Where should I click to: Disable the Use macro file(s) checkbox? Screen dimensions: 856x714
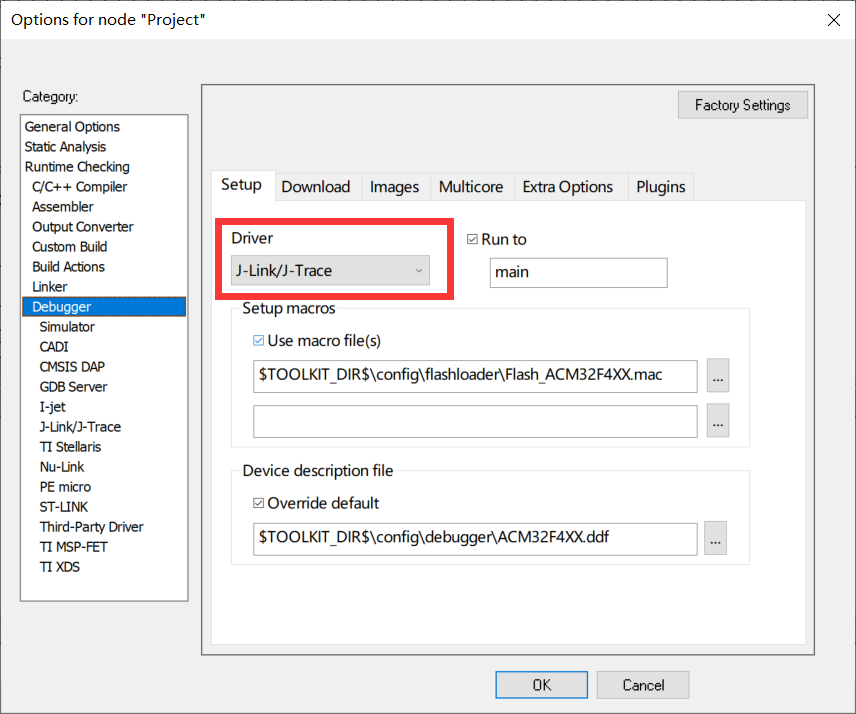(260, 341)
